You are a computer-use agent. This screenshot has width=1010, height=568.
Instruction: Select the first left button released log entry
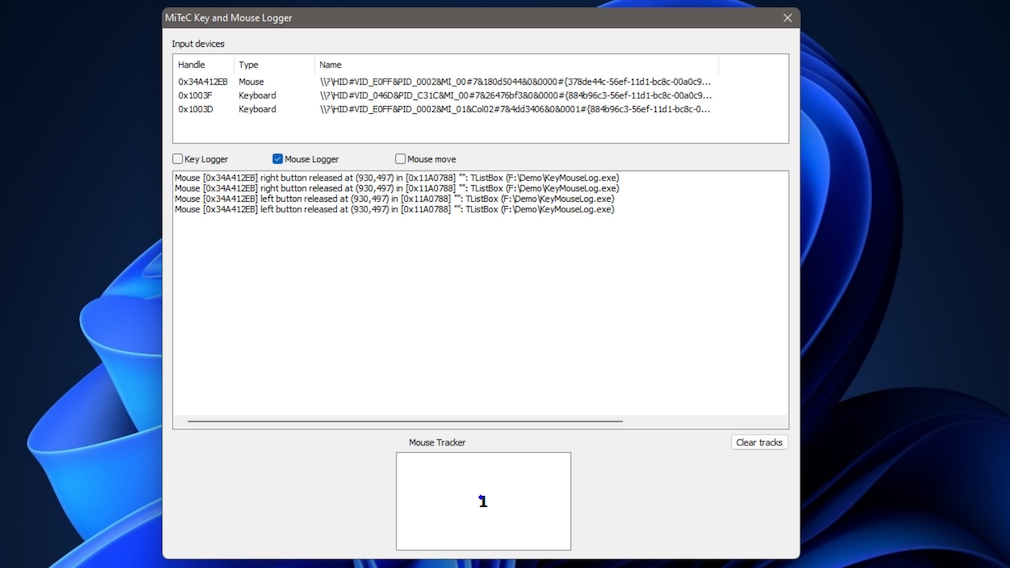pyautogui.click(x=394, y=199)
